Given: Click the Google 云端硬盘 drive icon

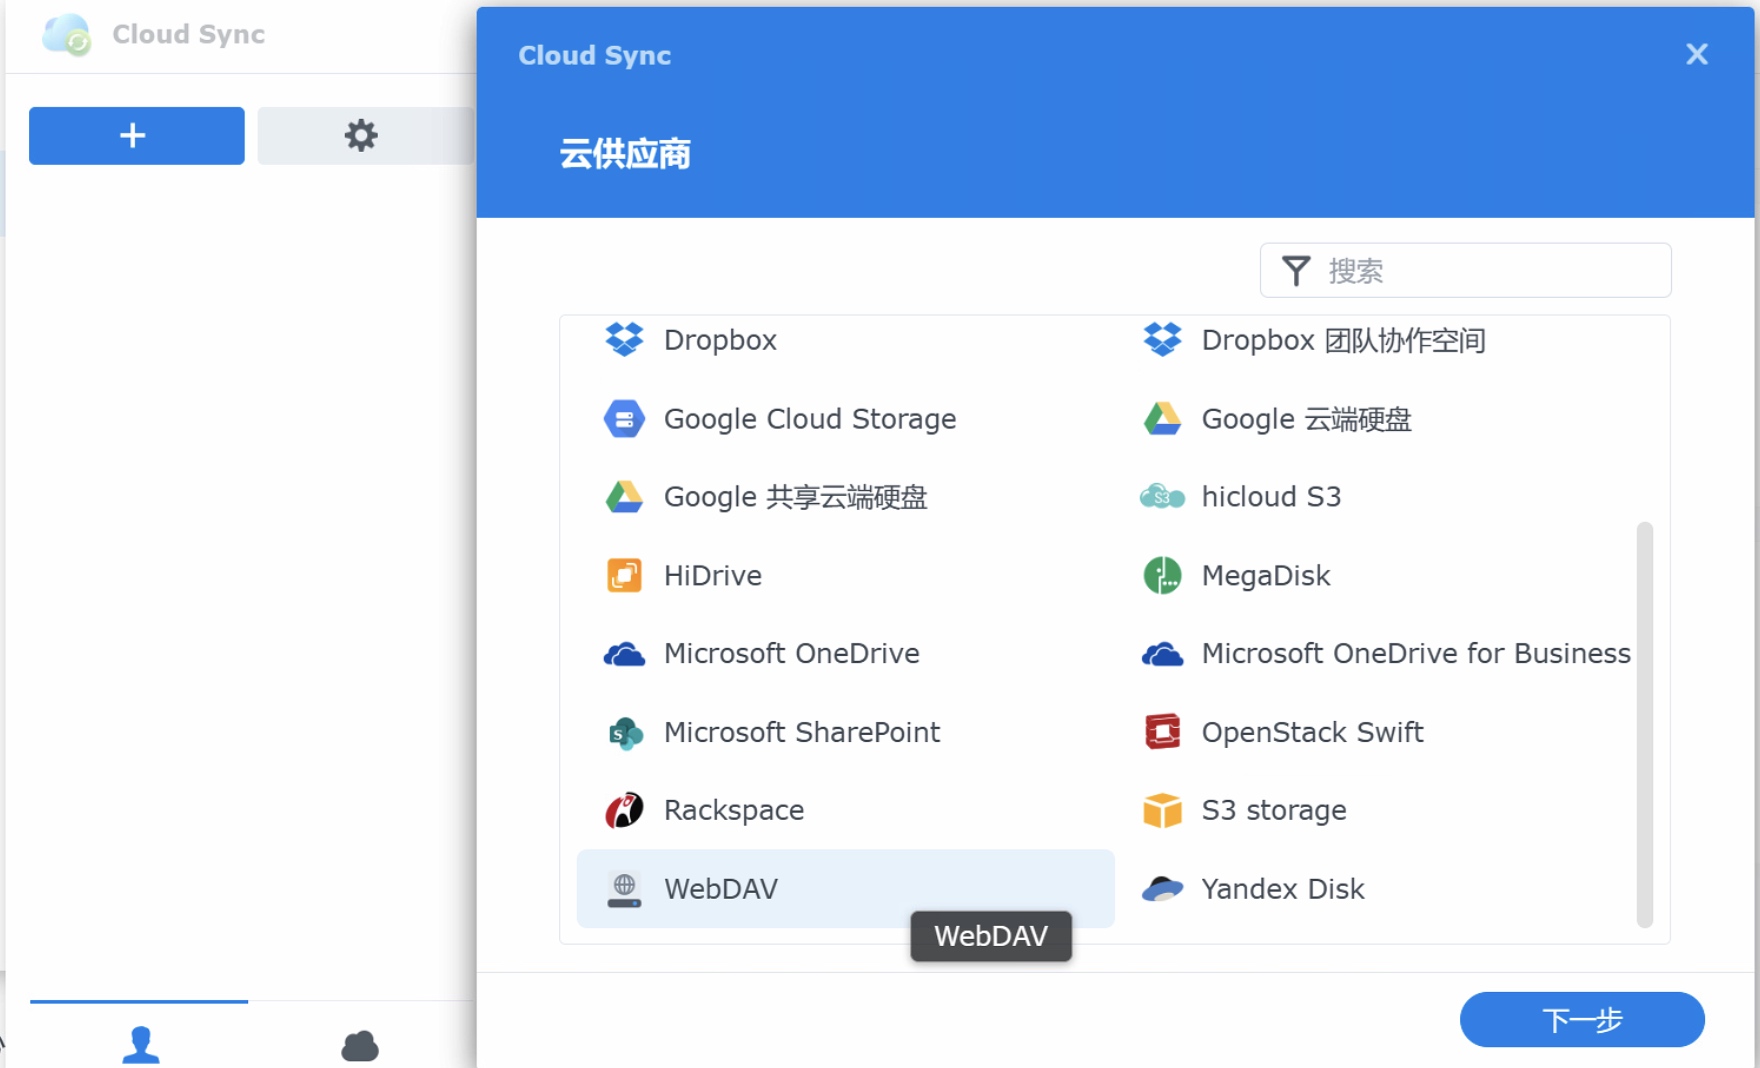Looking at the screenshot, I should coord(1162,419).
